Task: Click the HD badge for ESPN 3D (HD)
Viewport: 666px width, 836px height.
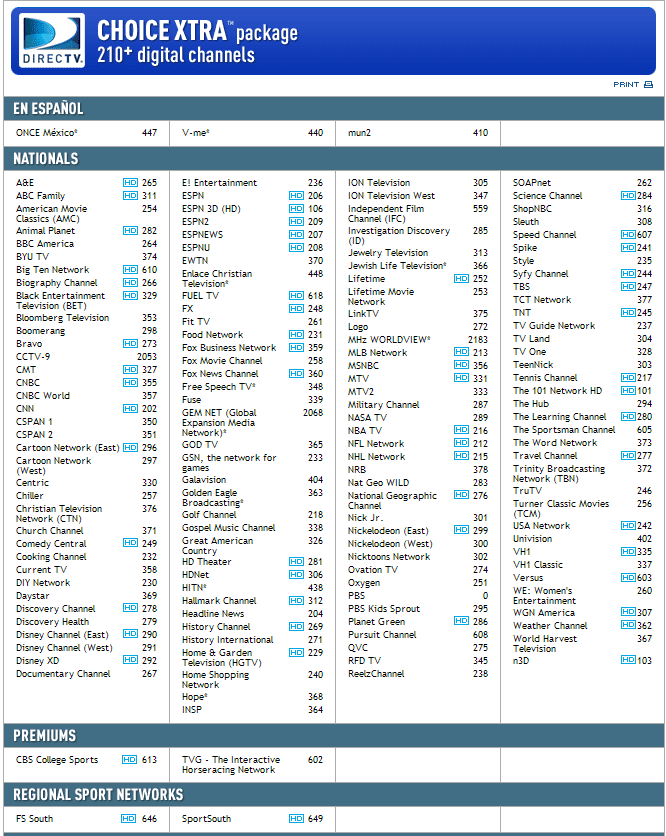Action: click(x=296, y=209)
